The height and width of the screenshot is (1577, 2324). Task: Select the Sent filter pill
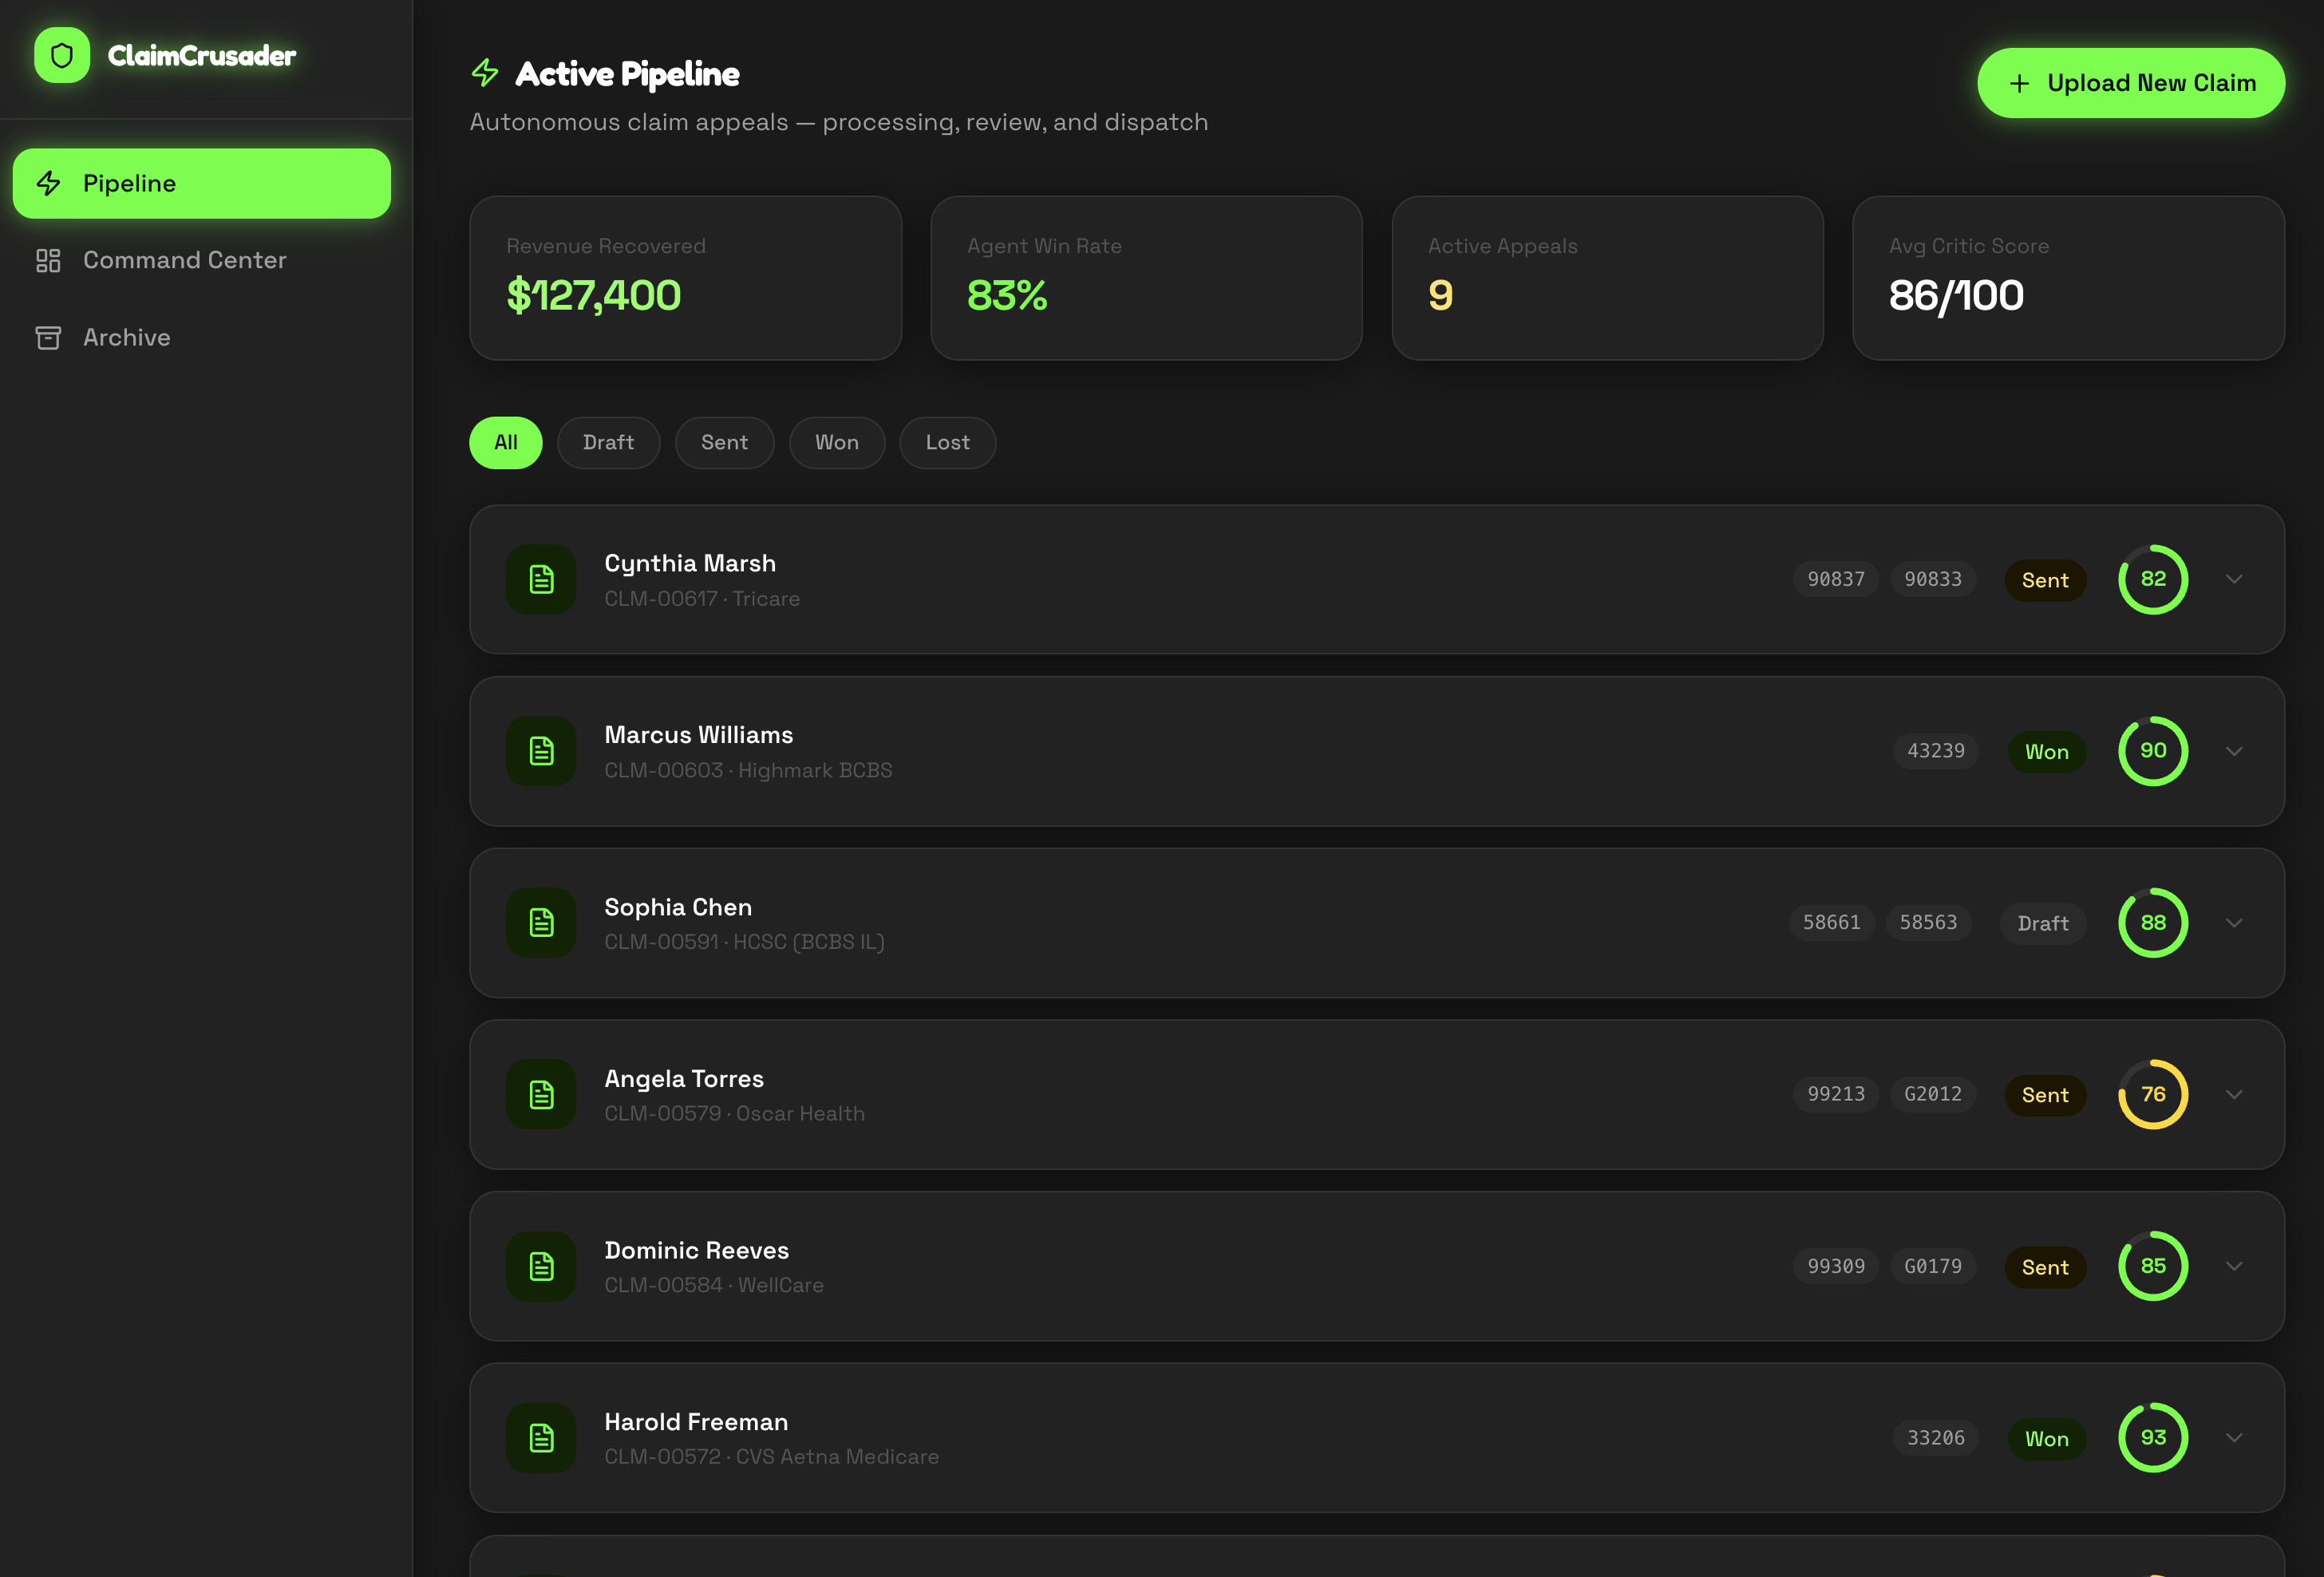[x=724, y=442]
